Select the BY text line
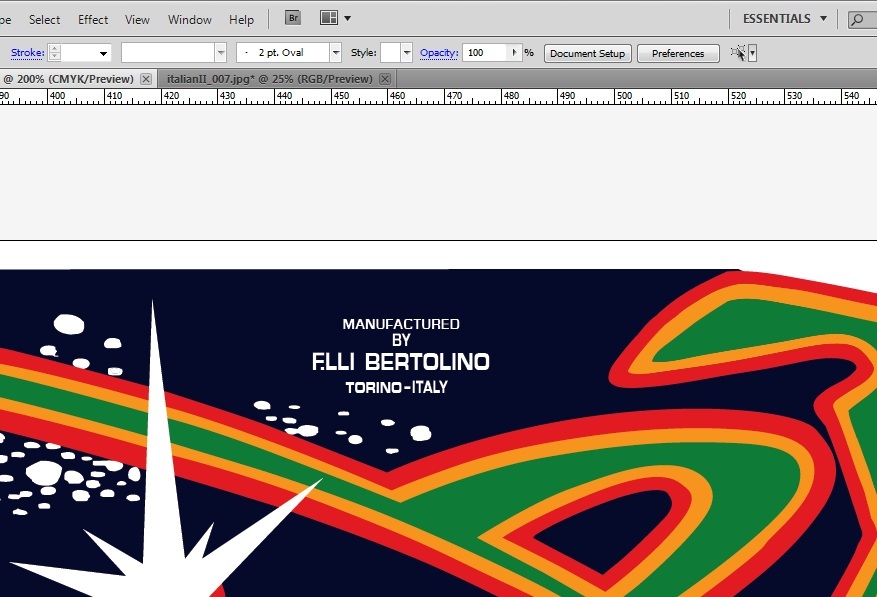This screenshot has height=597, width=877. click(402, 340)
